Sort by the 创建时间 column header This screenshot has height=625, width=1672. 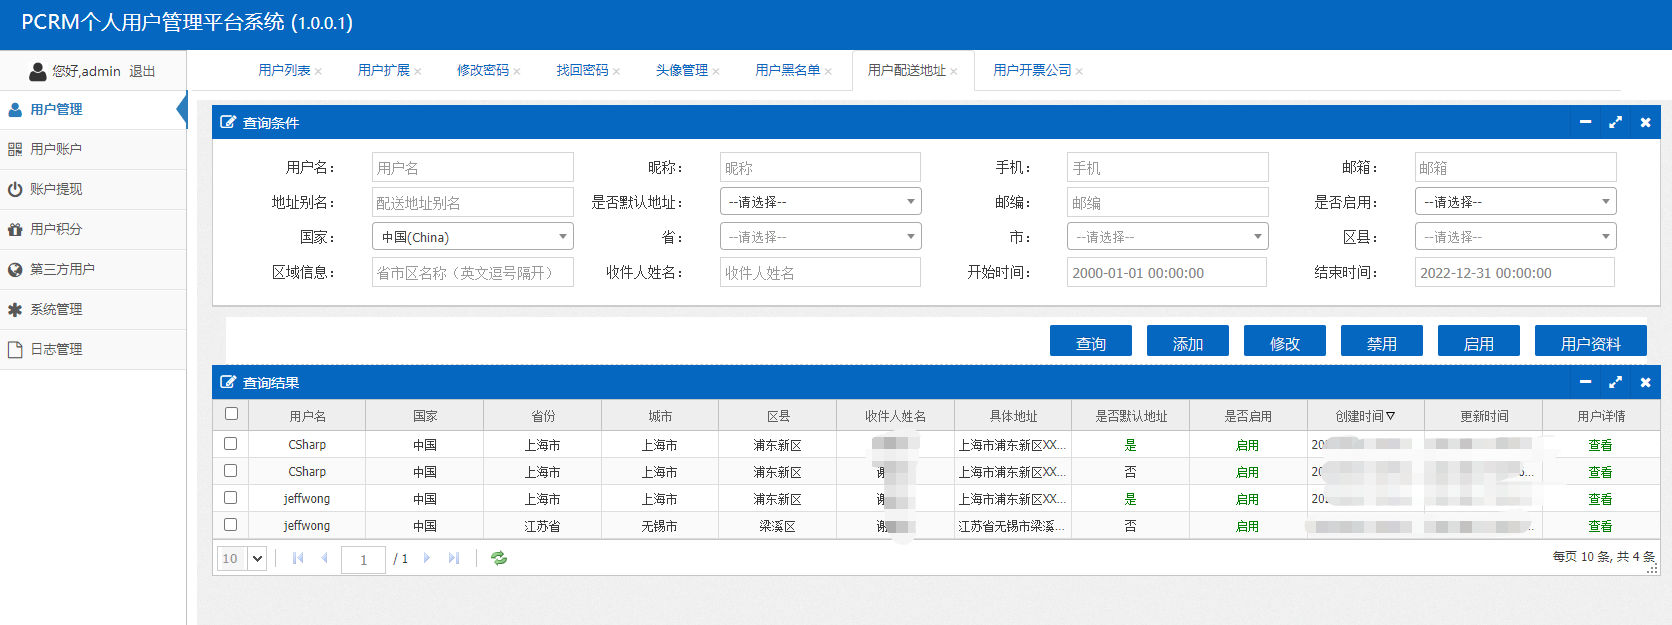(1365, 416)
